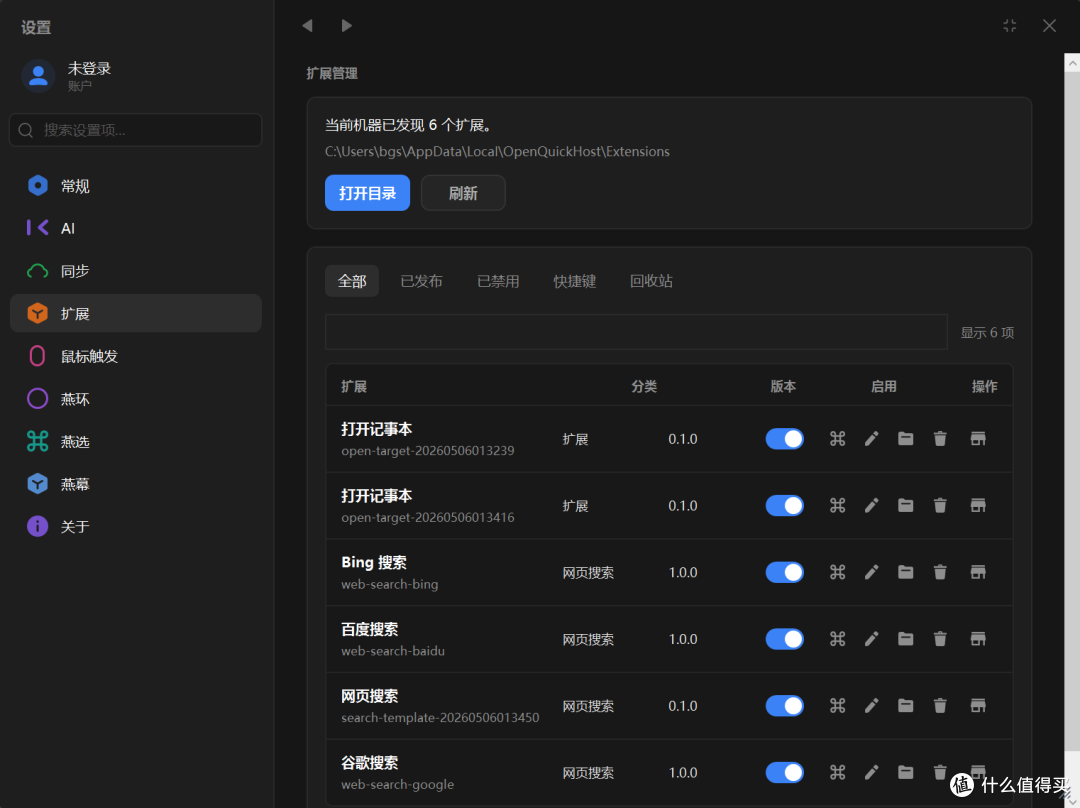Image resolution: width=1080 pixels, height=808 pixels.
Task: Open the 回收站 tab
Action: (x=651, y=281)
